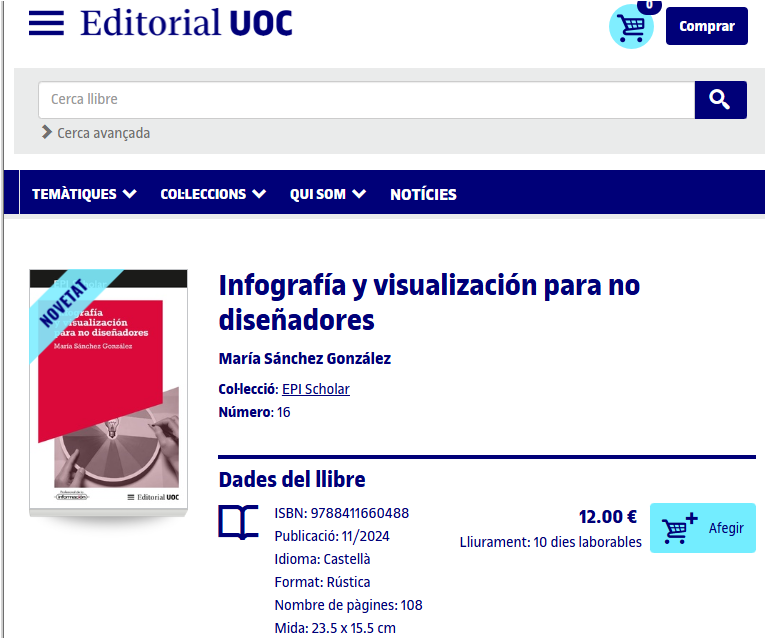Click Mida: 23.5 x 15.5 cm text
Screen dimensions: 766x639
coord(335,628)
